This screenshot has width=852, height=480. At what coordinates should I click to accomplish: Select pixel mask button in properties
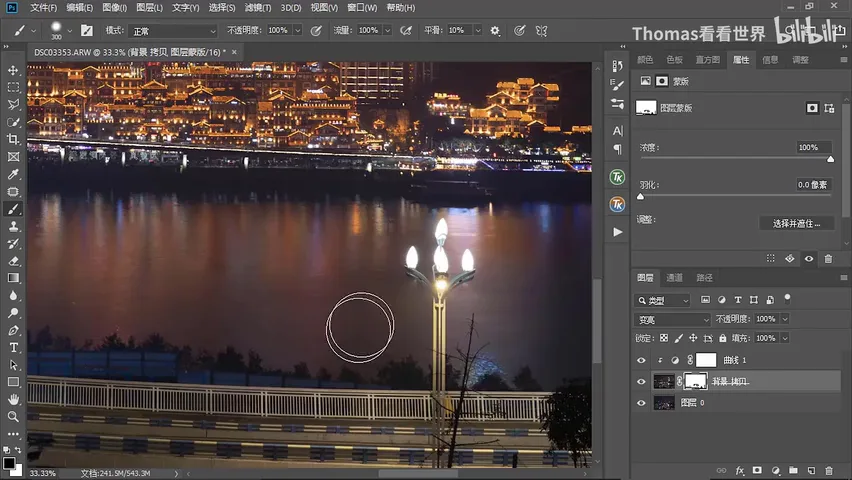812,108
